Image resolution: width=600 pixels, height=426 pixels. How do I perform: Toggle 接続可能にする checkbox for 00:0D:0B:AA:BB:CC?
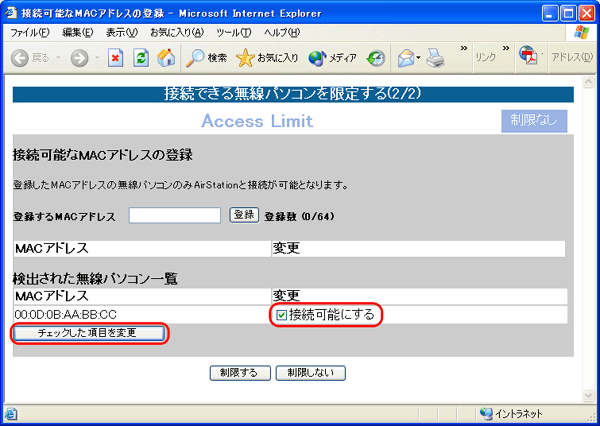point(282,315)
